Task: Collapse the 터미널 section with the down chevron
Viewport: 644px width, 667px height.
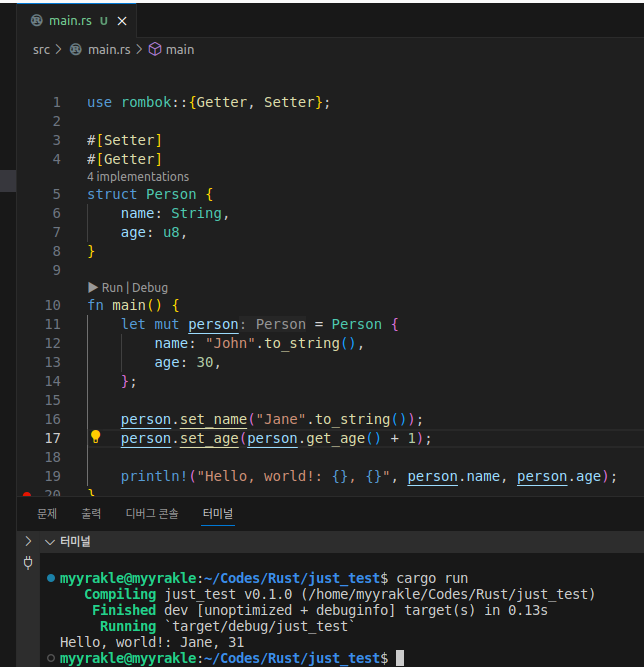Action: pos(49,541)
